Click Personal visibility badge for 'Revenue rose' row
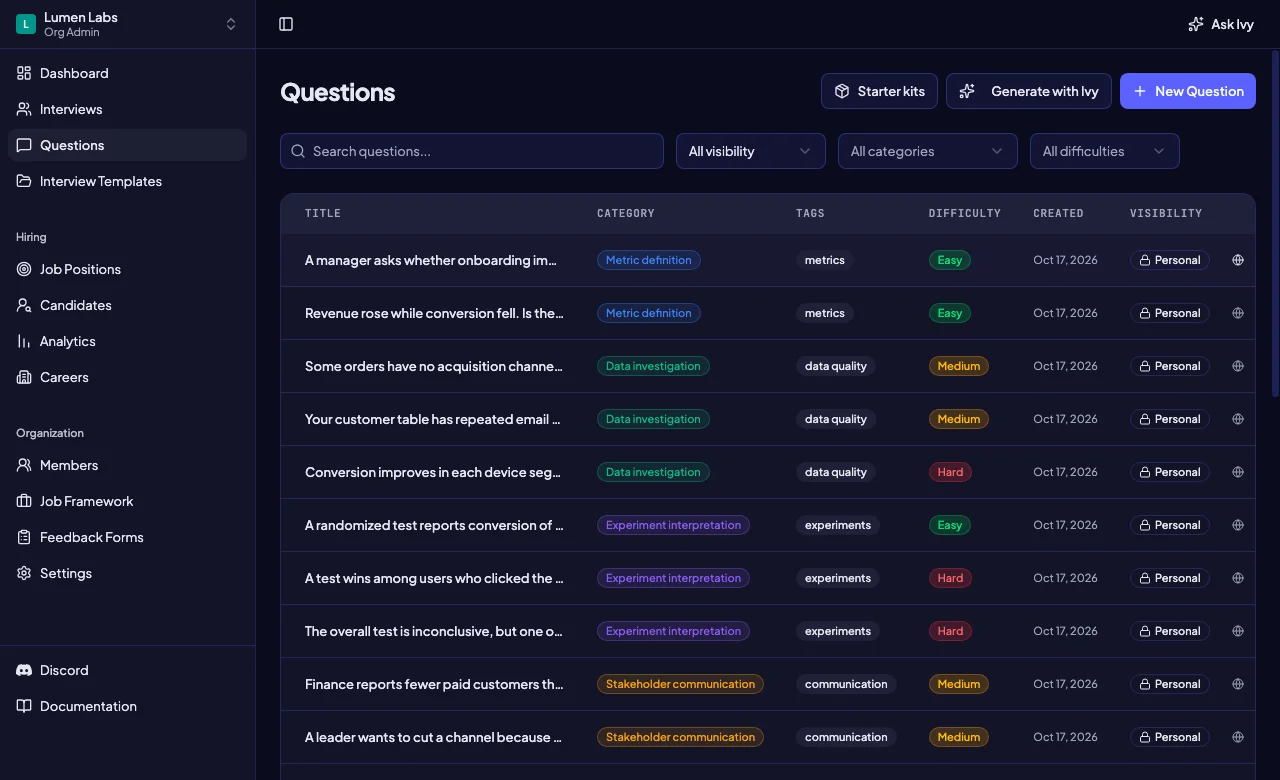 (1170, 313)
